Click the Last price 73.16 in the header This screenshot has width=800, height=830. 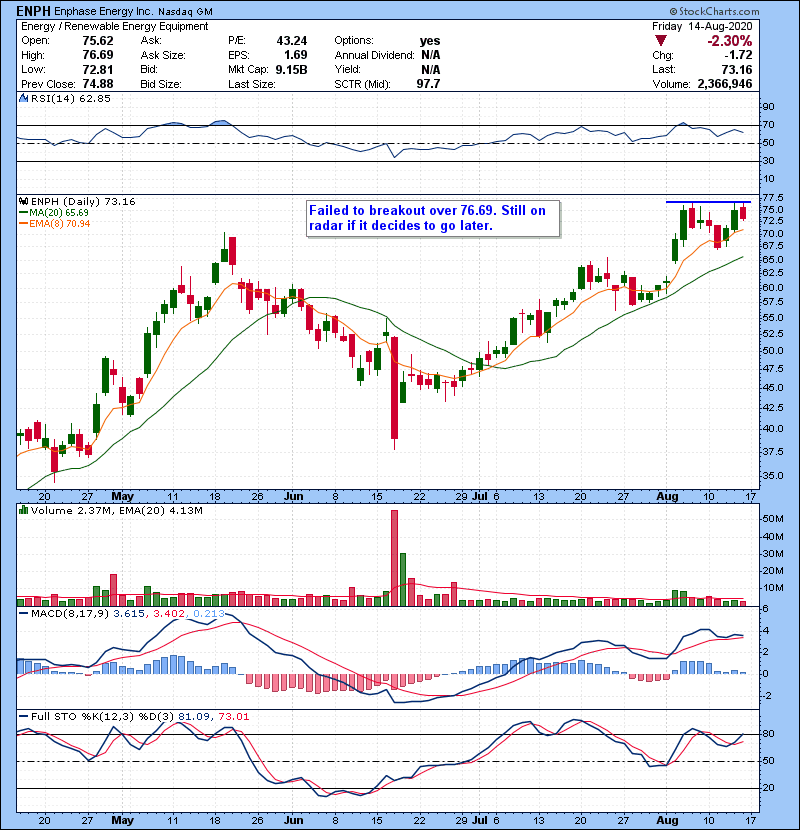point(737,70)
